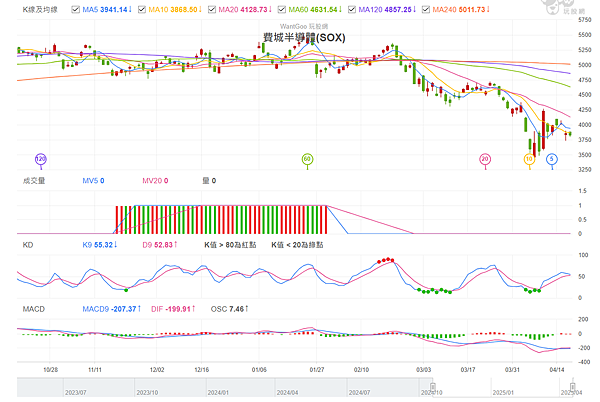Uncheck the MA10 moving average checkbox
The height and width of the screenshot is (402, 600).
[x=142, y=10]
